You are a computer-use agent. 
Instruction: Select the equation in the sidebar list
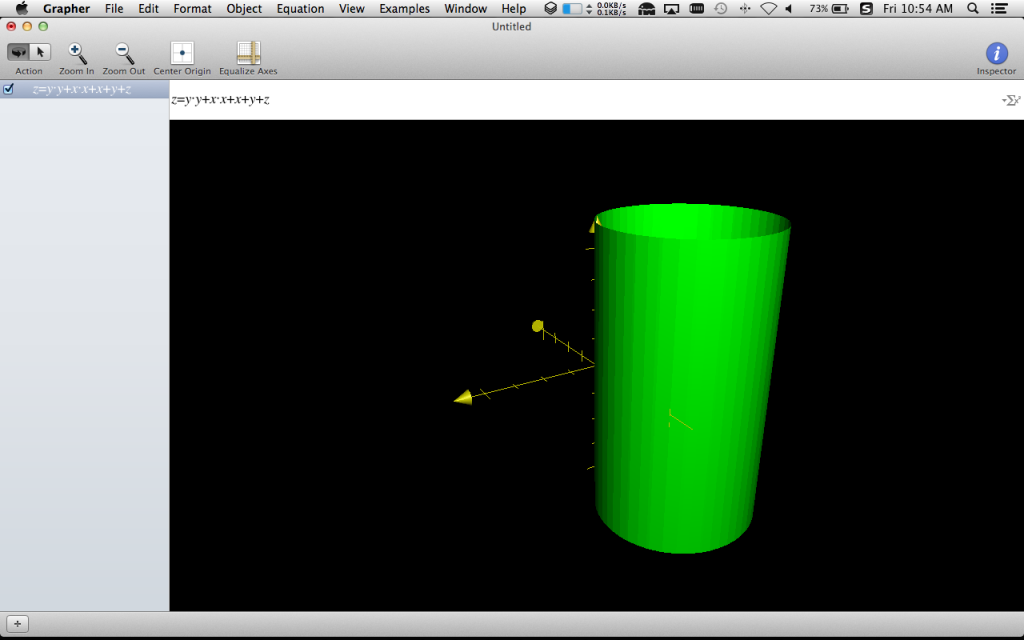tap(82, 89)
